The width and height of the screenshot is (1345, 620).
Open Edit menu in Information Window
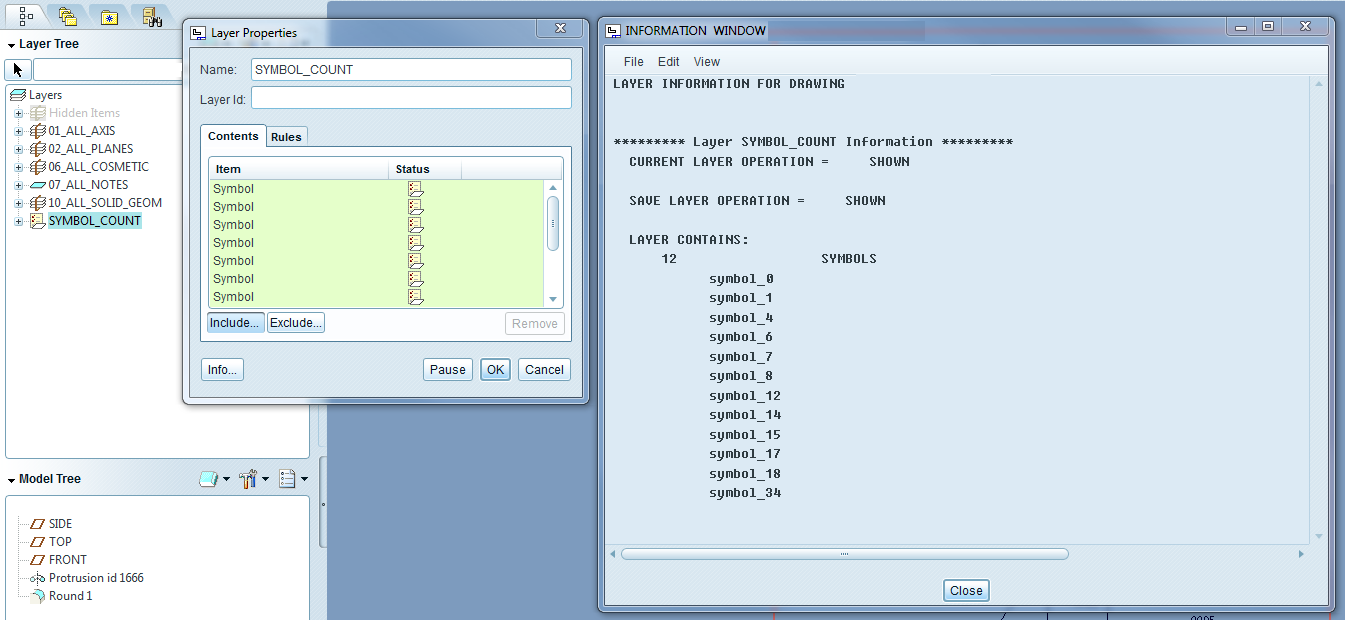(x=668, y=62)
